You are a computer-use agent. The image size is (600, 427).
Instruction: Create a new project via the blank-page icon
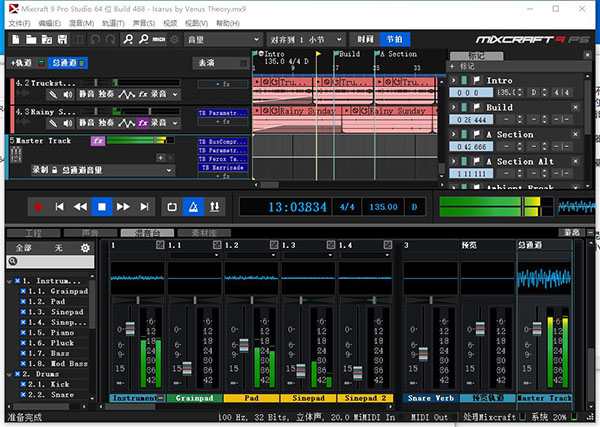click(16, 39)
